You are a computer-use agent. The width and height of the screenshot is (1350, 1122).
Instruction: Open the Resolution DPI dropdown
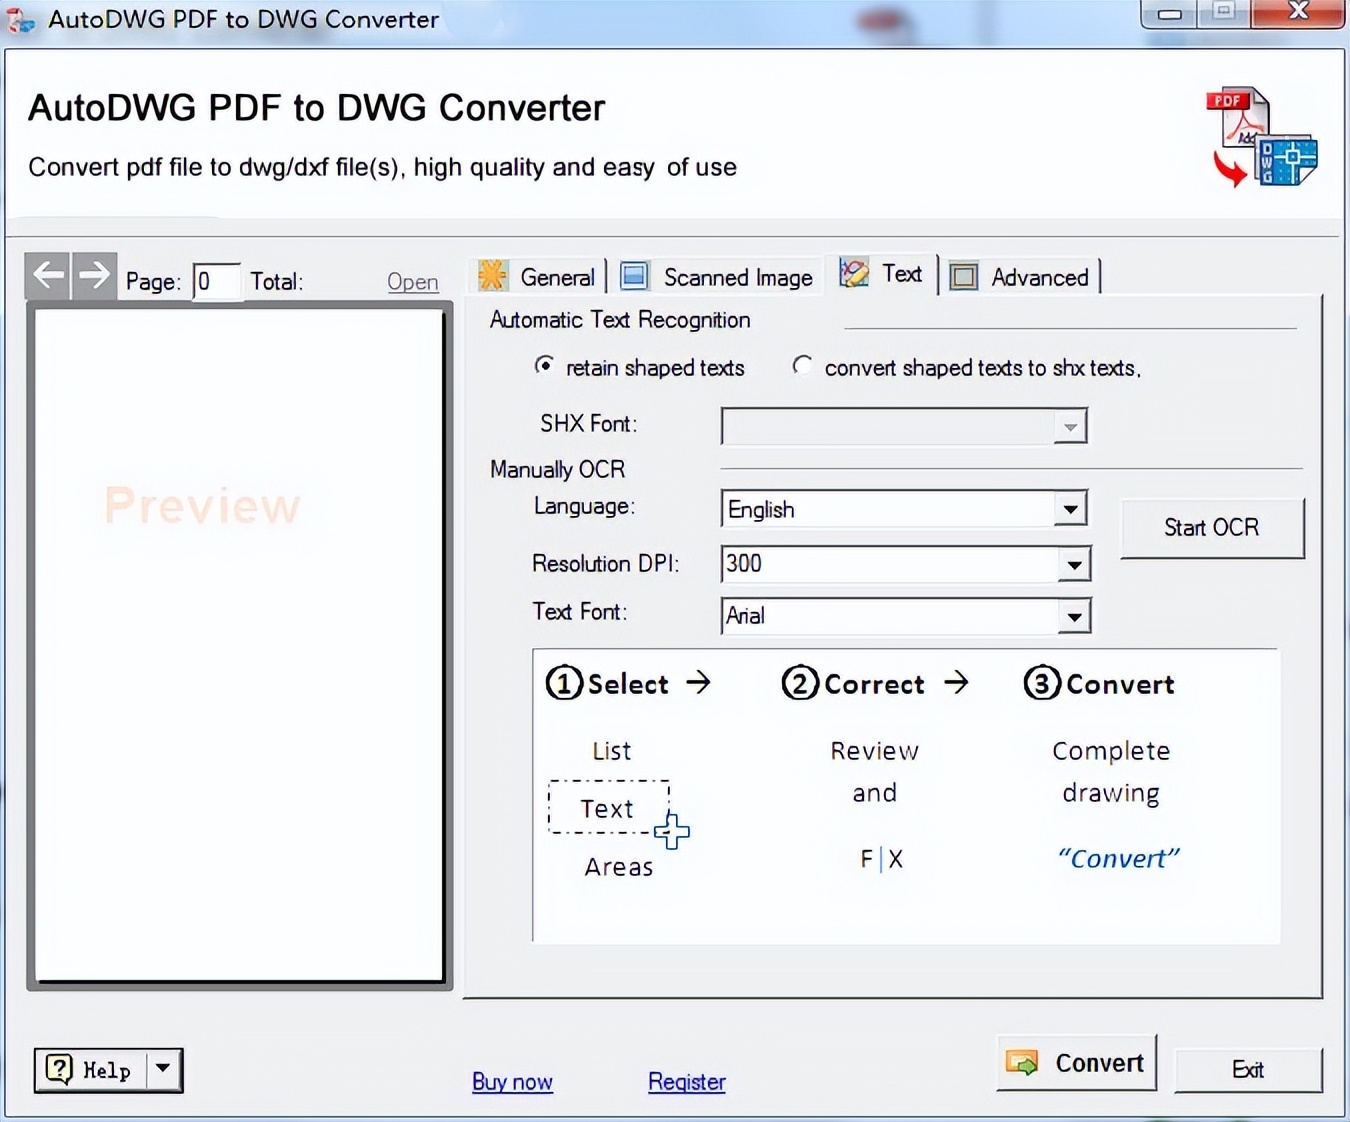(1074, 564)
